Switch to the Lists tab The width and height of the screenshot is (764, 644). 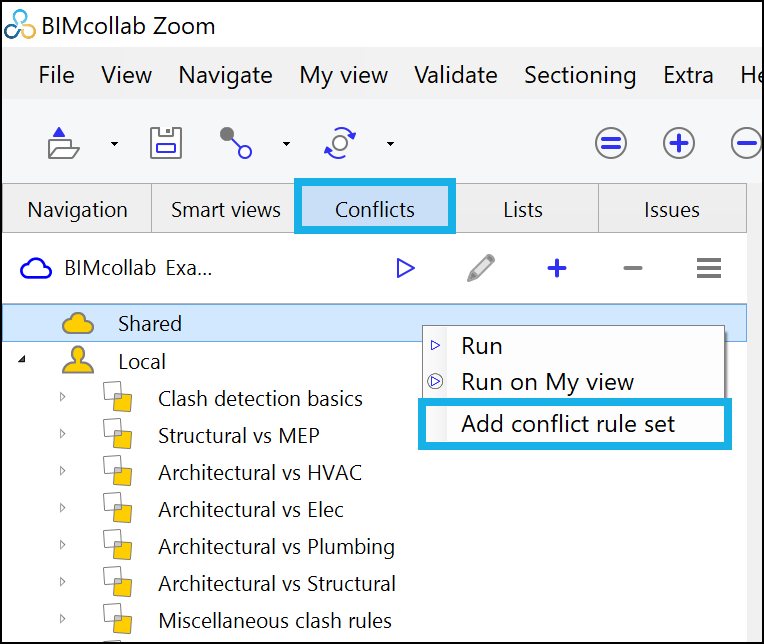click(523, 209)
